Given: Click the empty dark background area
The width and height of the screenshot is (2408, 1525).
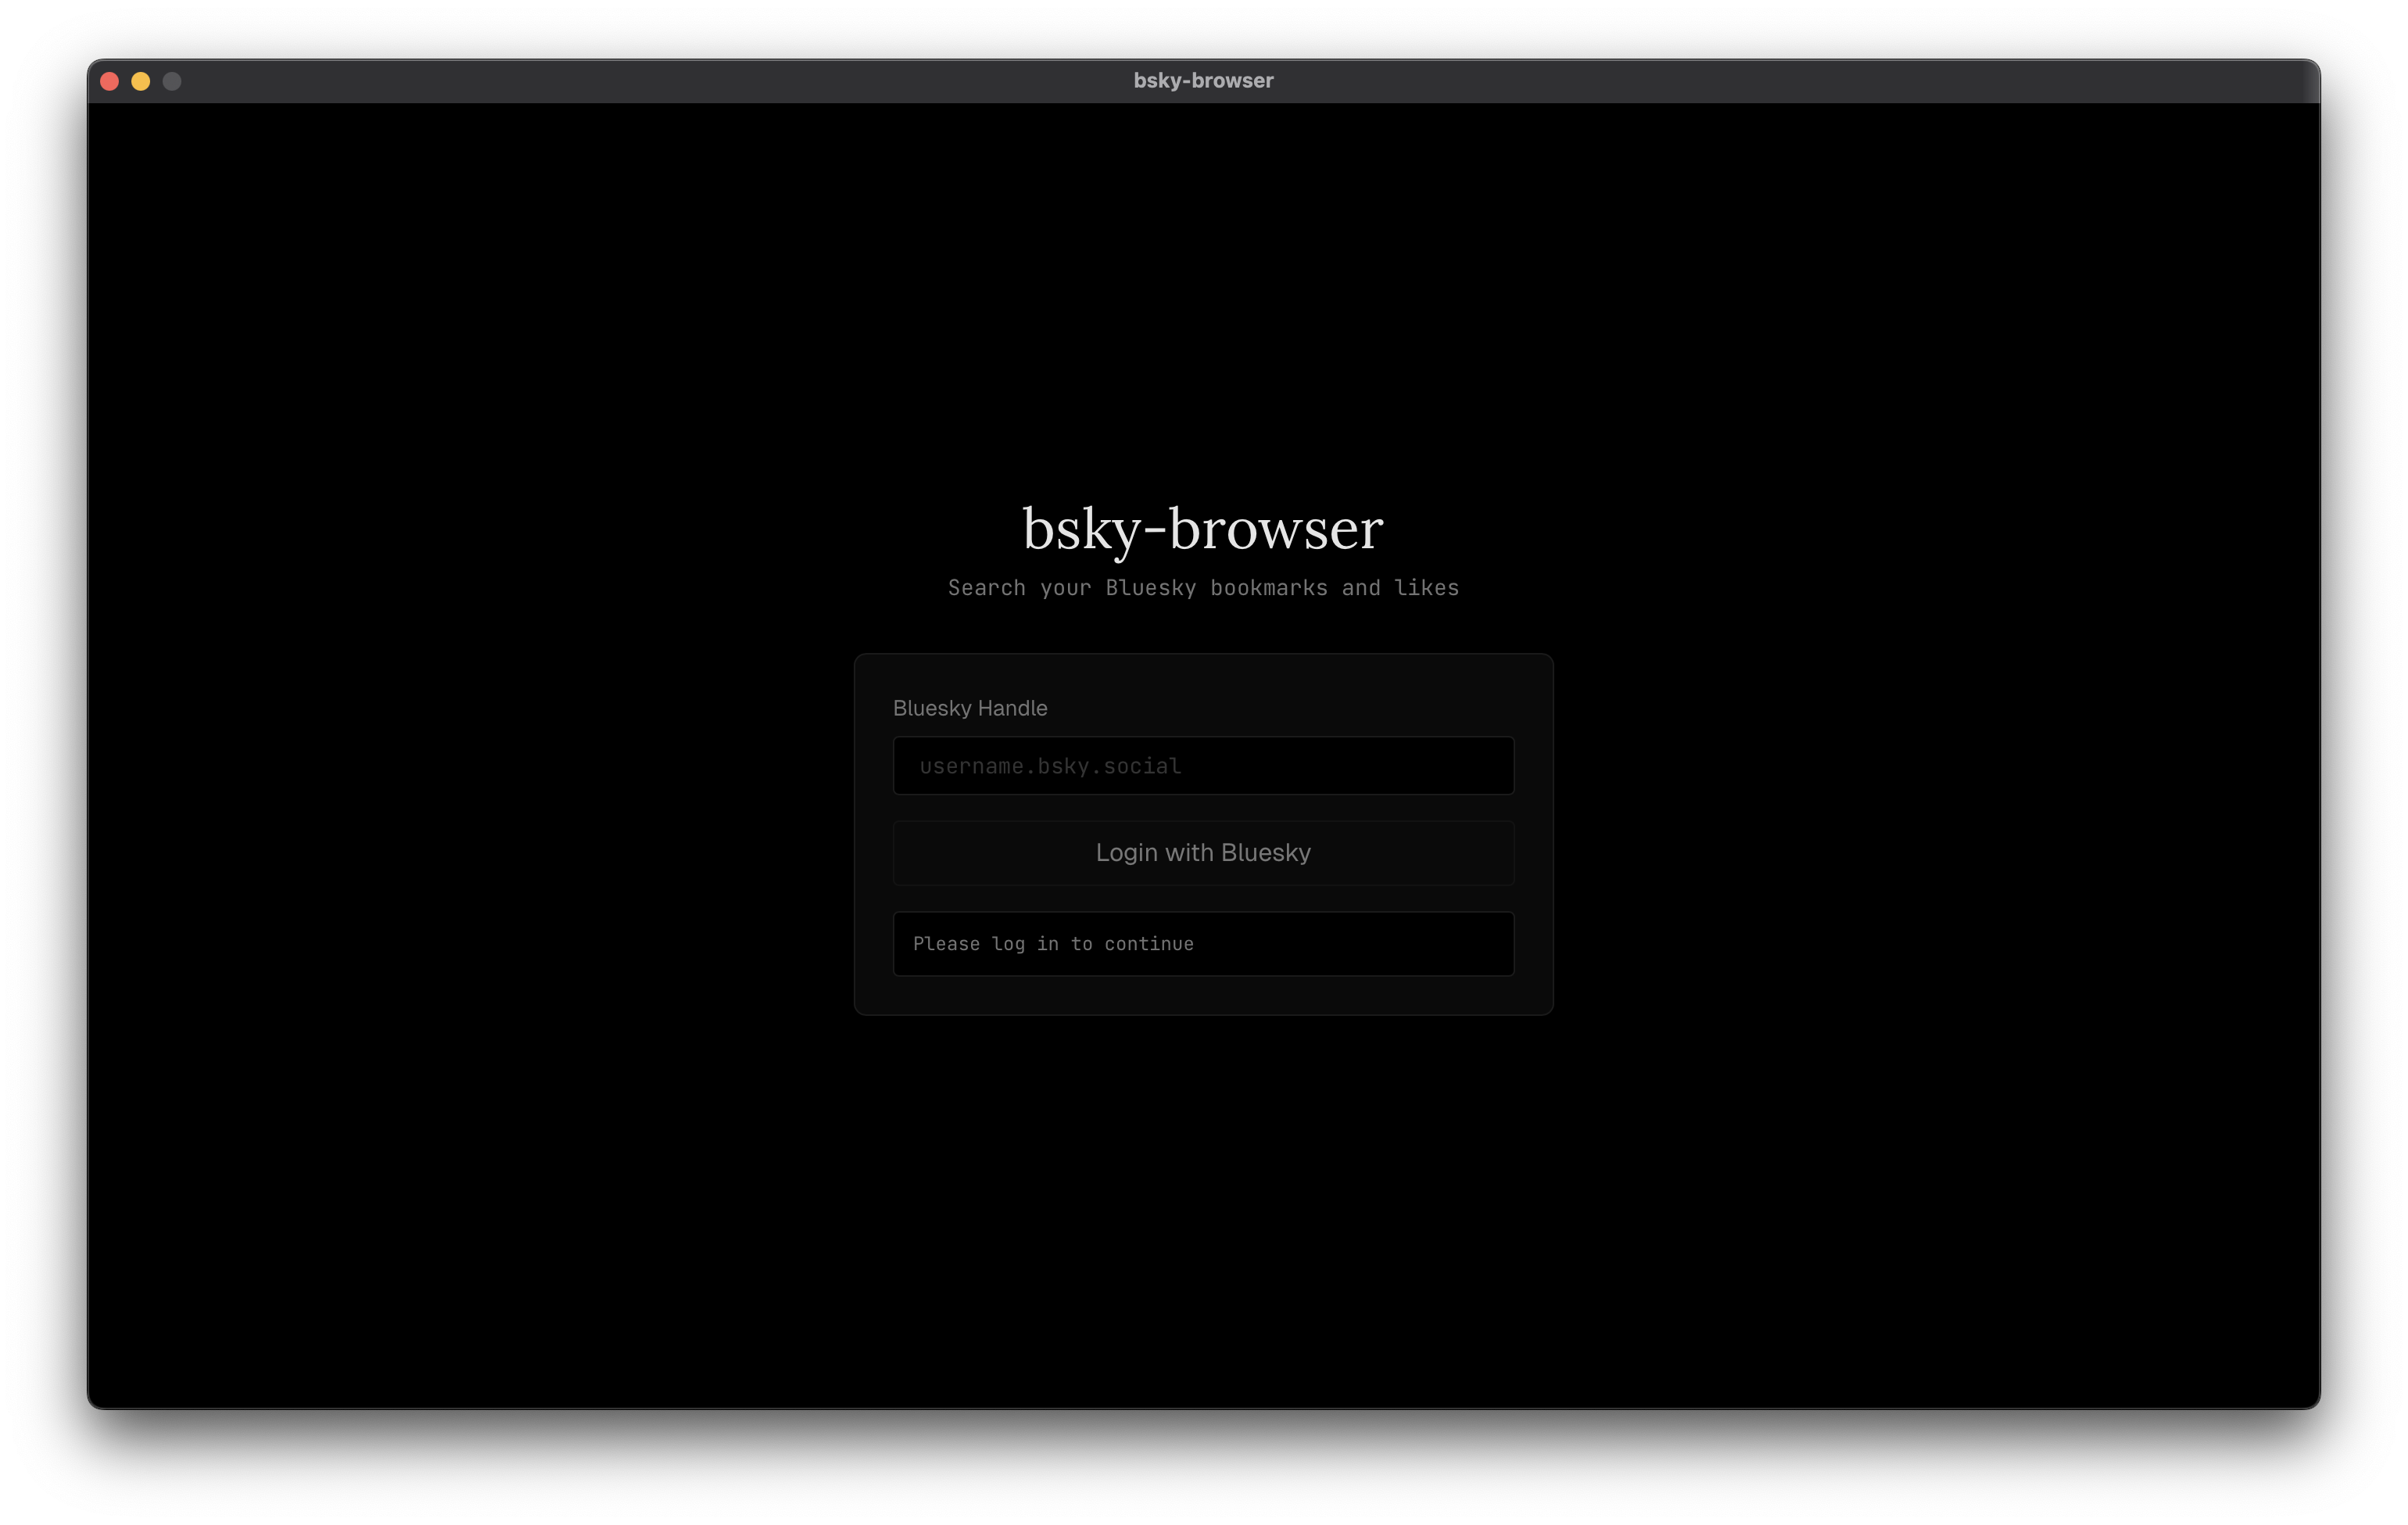Looking at the screenshot, I should (x=500, y=1200).
